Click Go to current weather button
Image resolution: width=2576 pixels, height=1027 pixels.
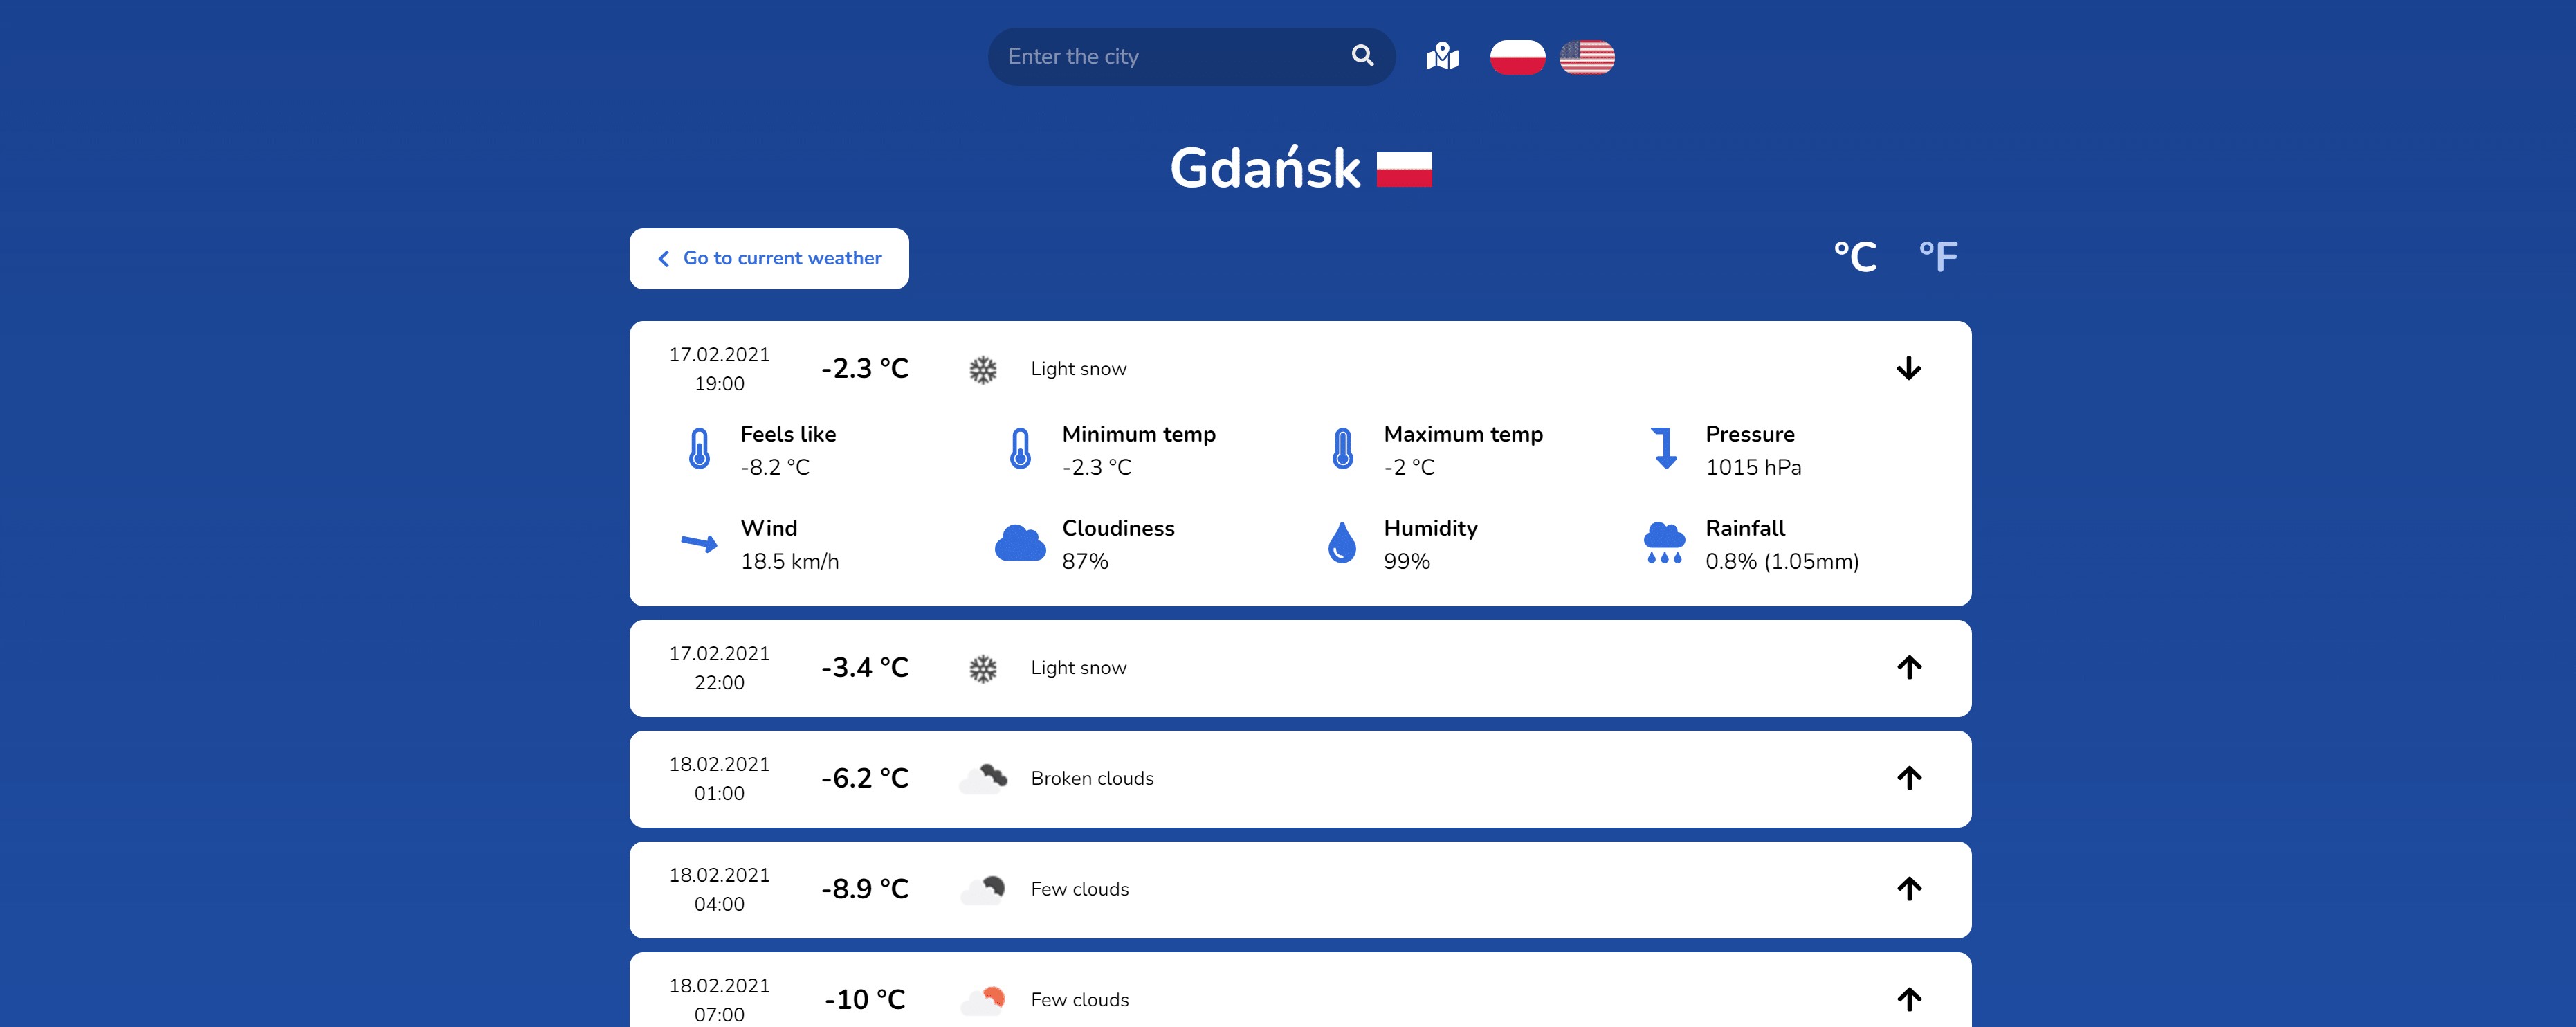click(769, 259)
